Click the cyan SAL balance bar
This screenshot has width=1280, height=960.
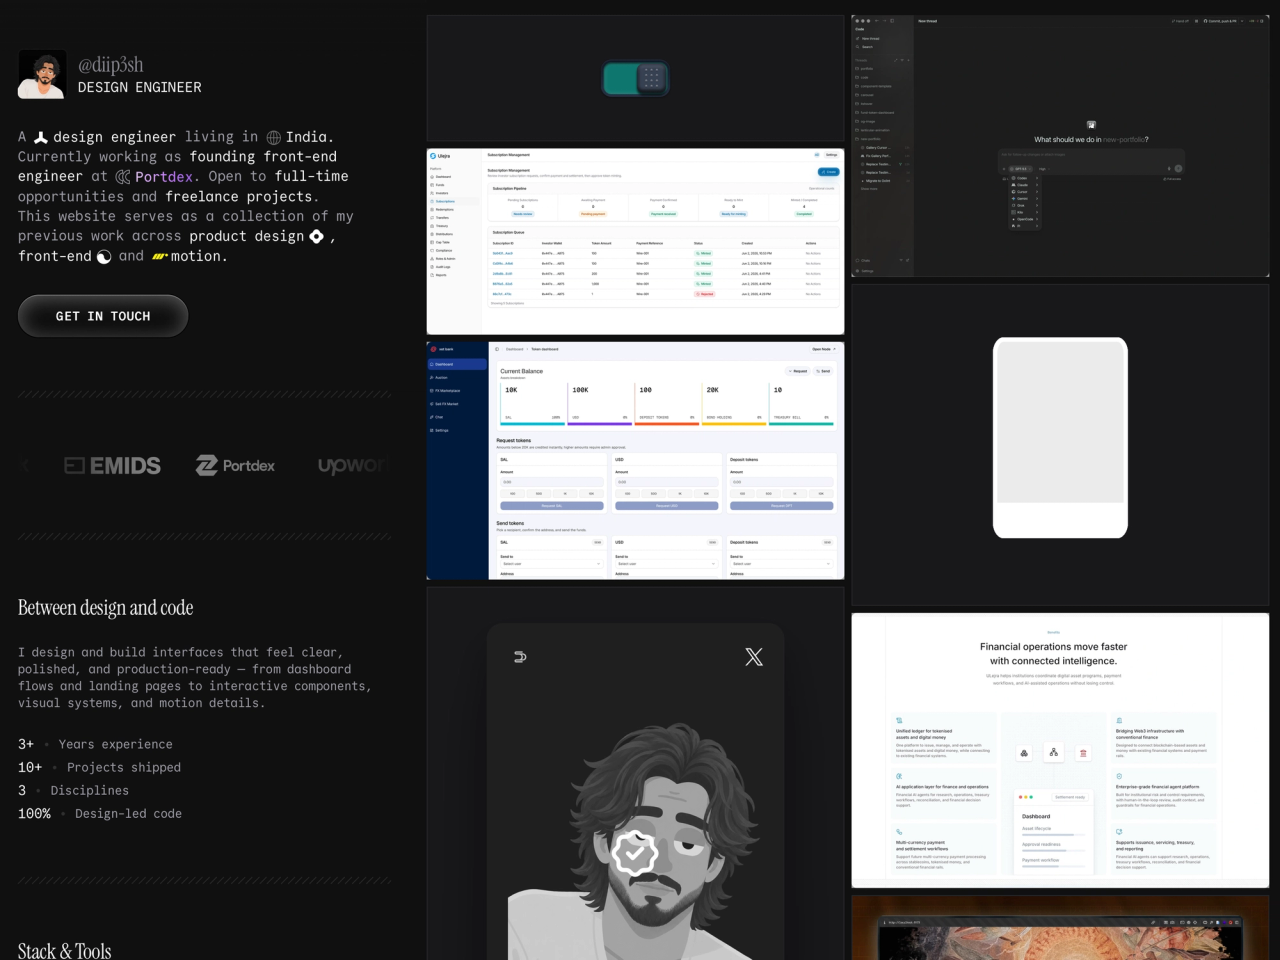531,424
